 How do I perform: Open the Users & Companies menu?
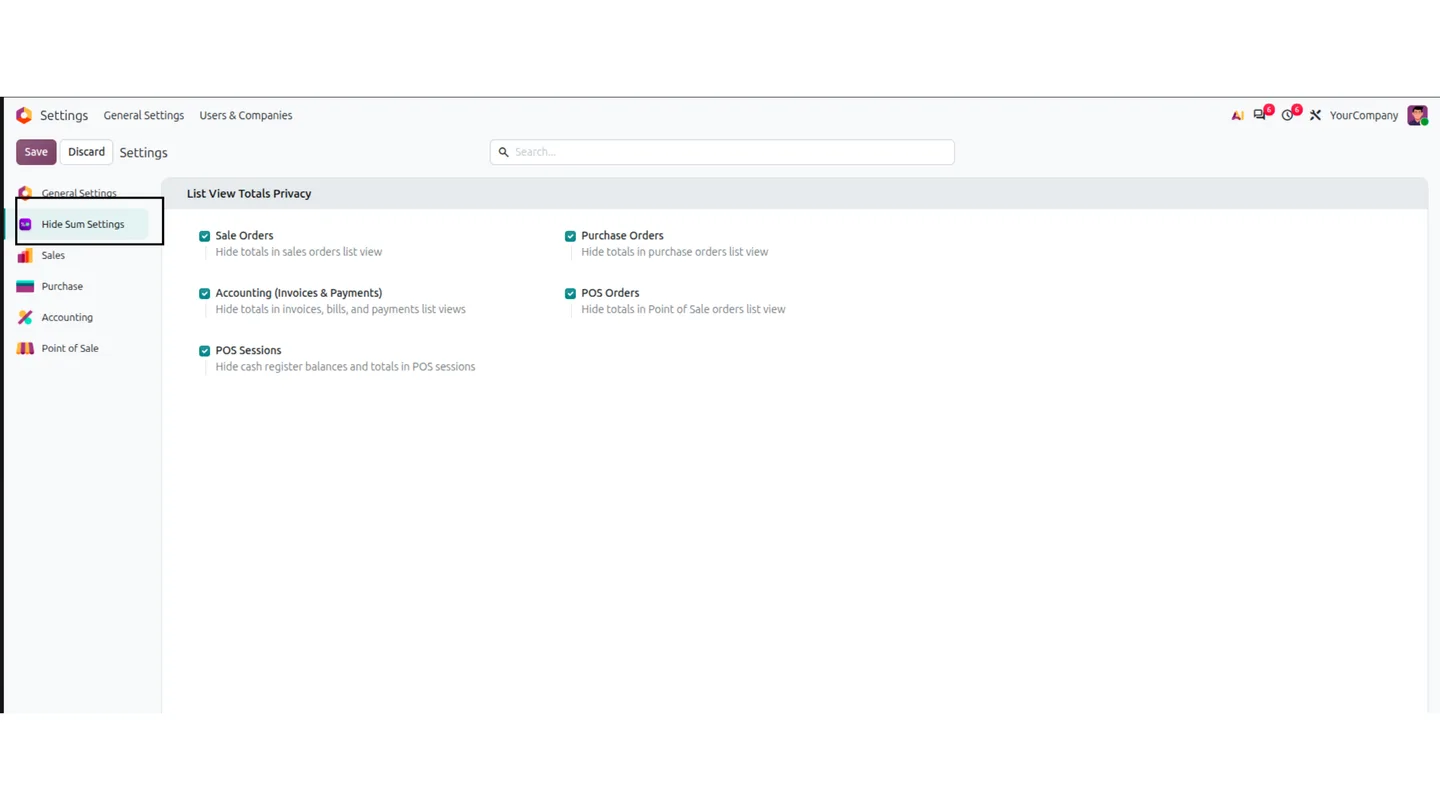[x=246, y=115]
